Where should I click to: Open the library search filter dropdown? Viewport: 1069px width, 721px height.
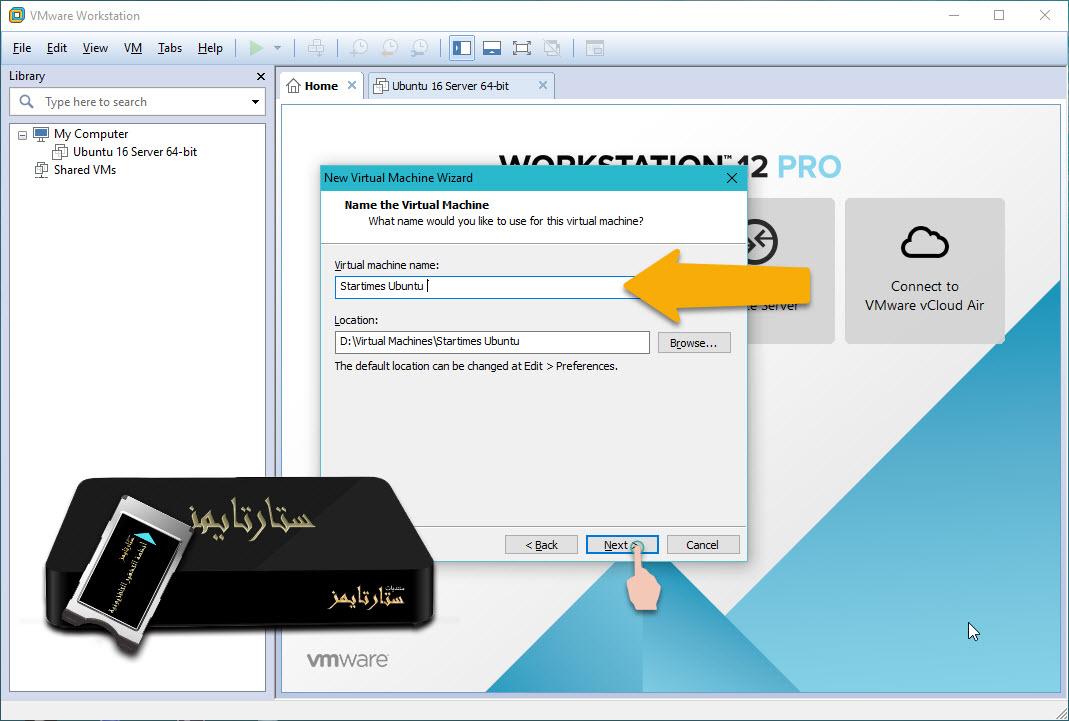pyautogui.click(x=255, y=101)
